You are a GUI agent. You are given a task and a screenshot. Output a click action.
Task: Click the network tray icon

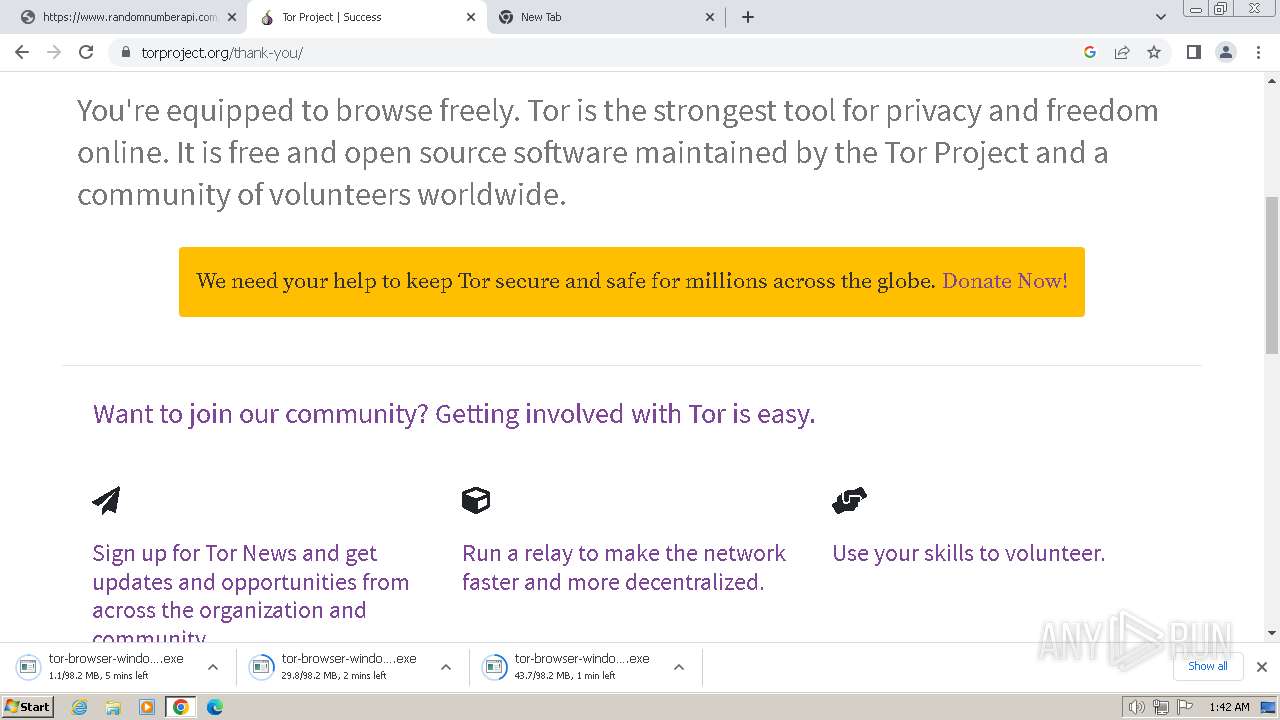coord(1160,707)
